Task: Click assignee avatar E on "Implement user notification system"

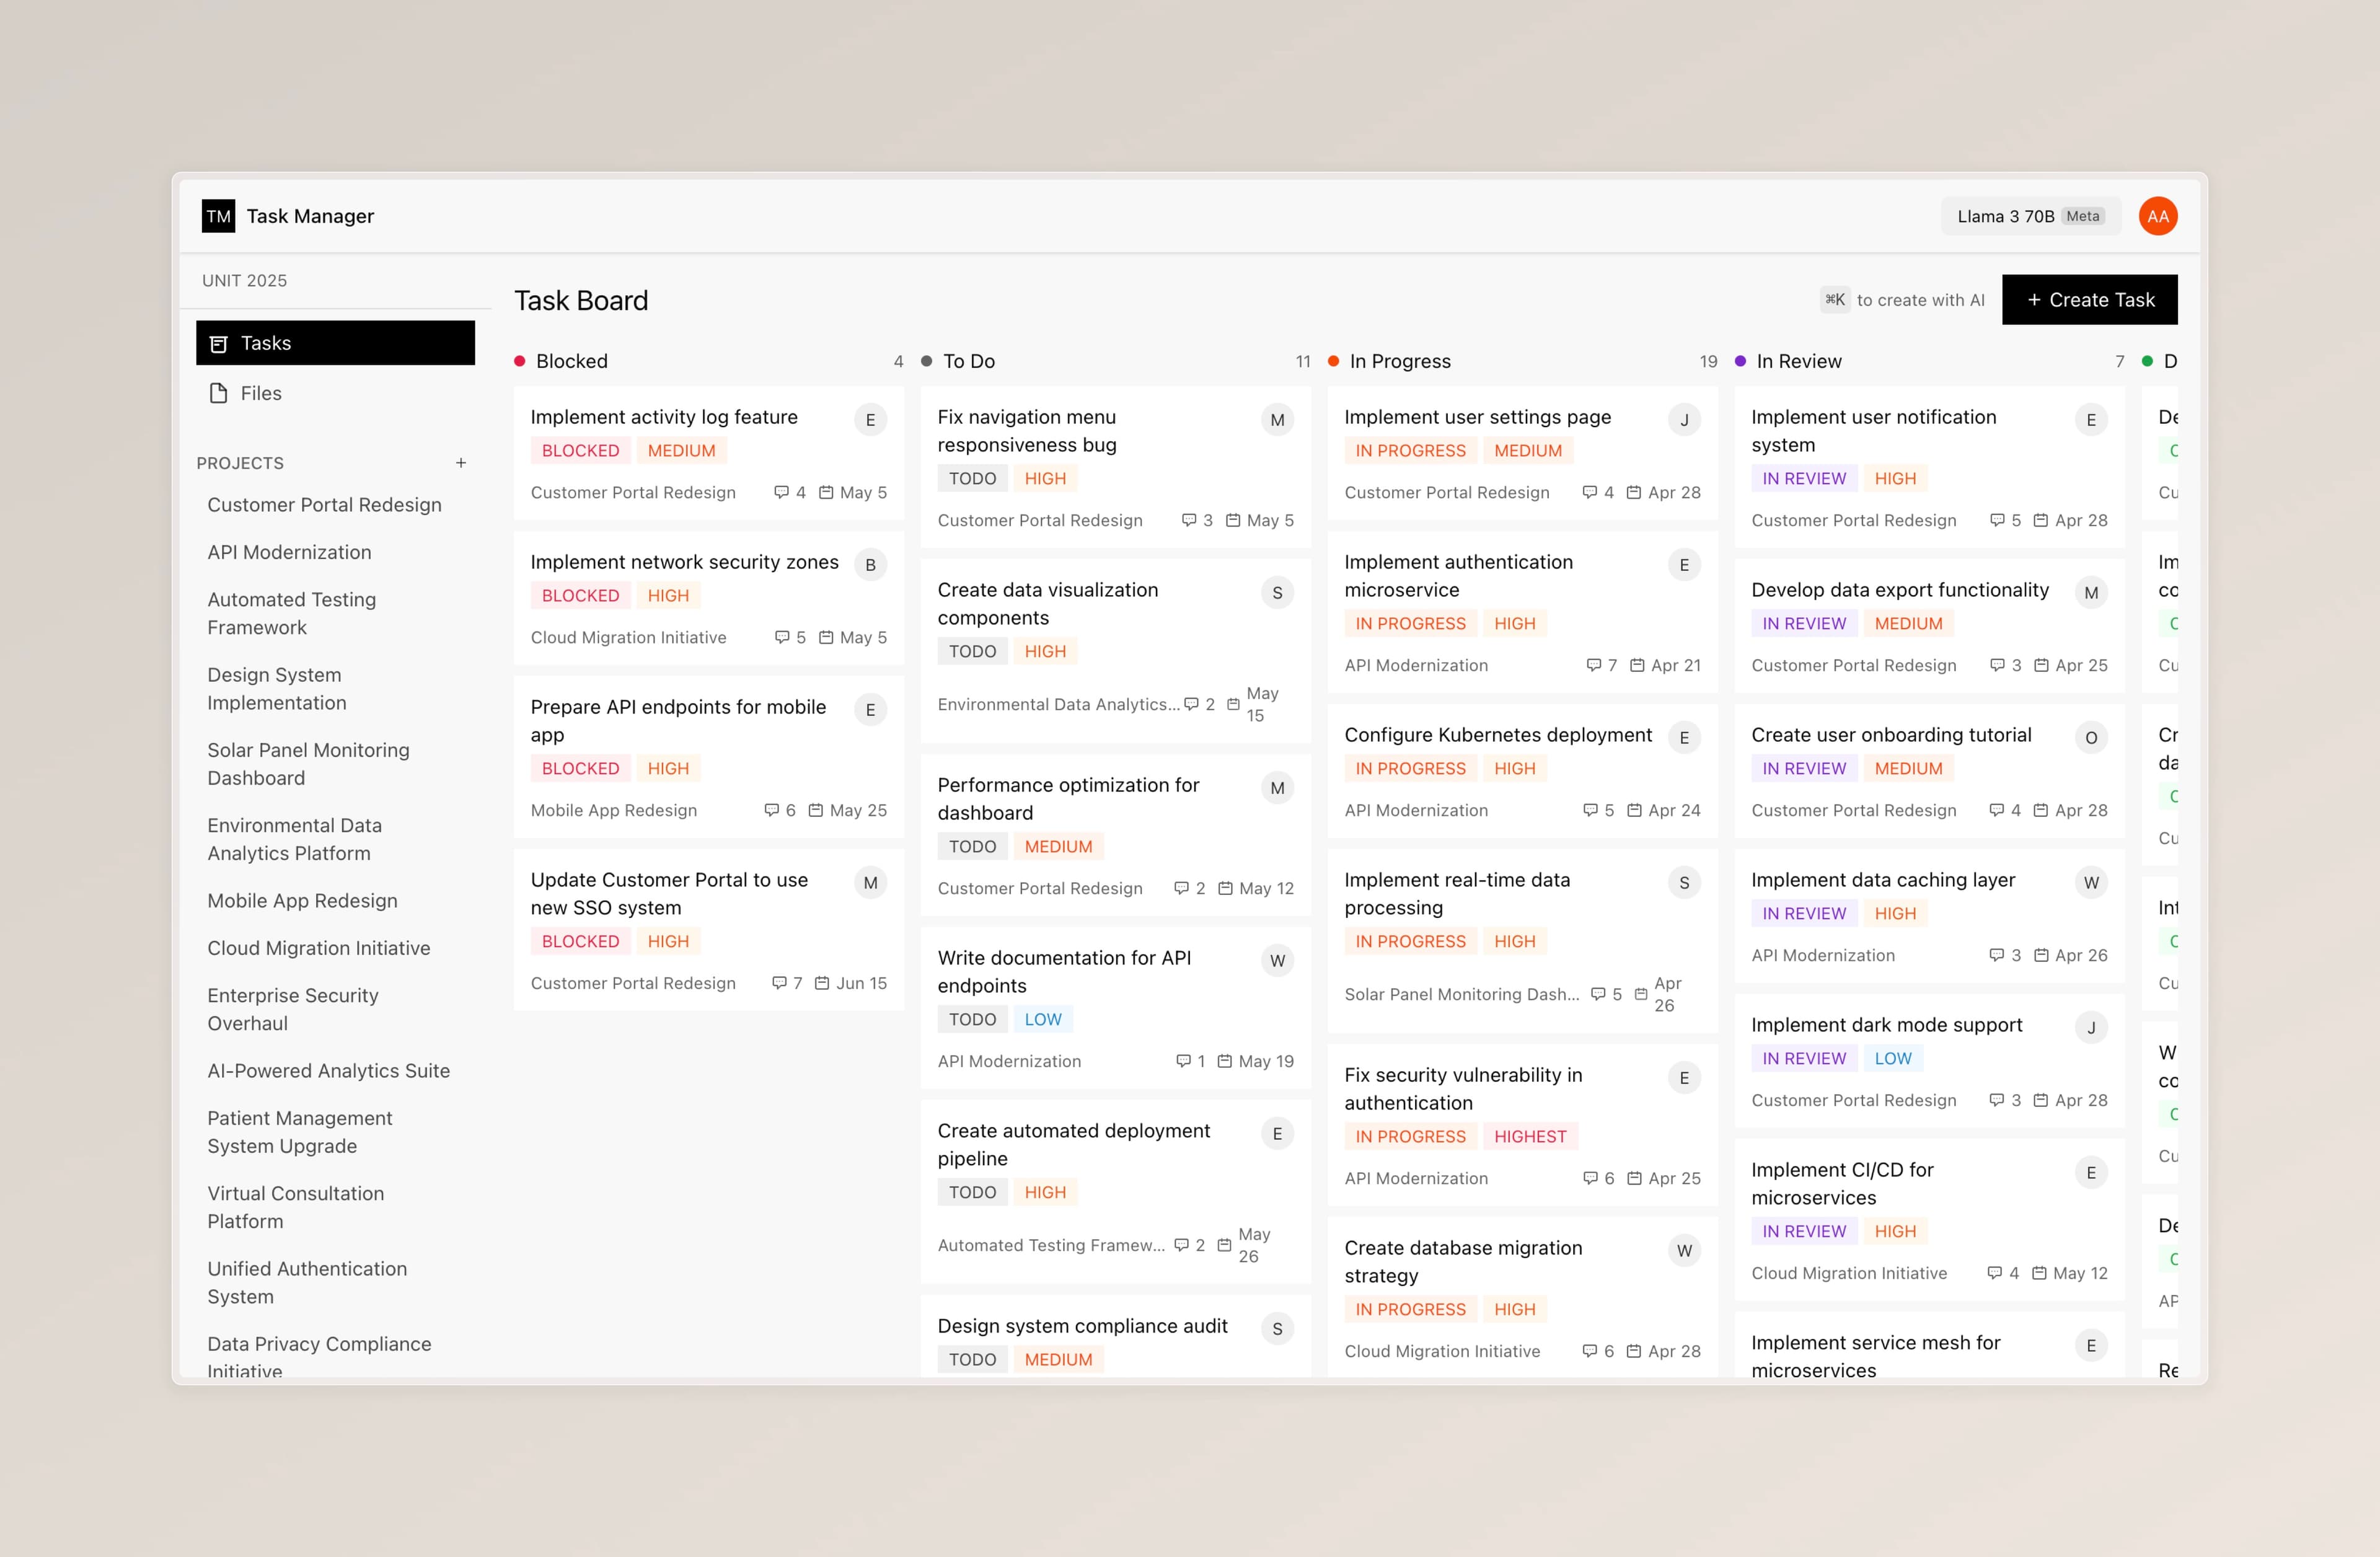Action: 2091,420
